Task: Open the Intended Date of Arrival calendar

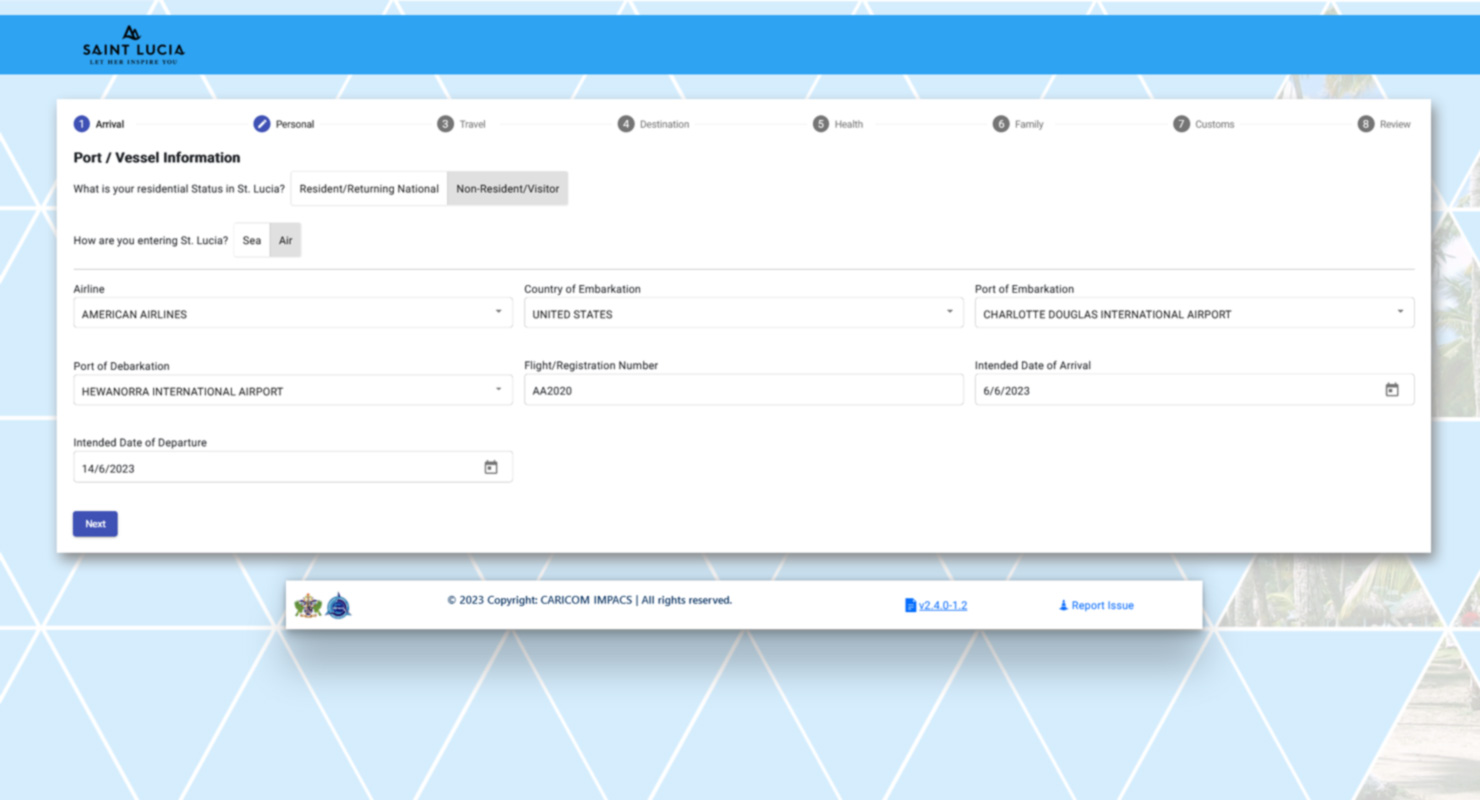Action: [1391, 390]
